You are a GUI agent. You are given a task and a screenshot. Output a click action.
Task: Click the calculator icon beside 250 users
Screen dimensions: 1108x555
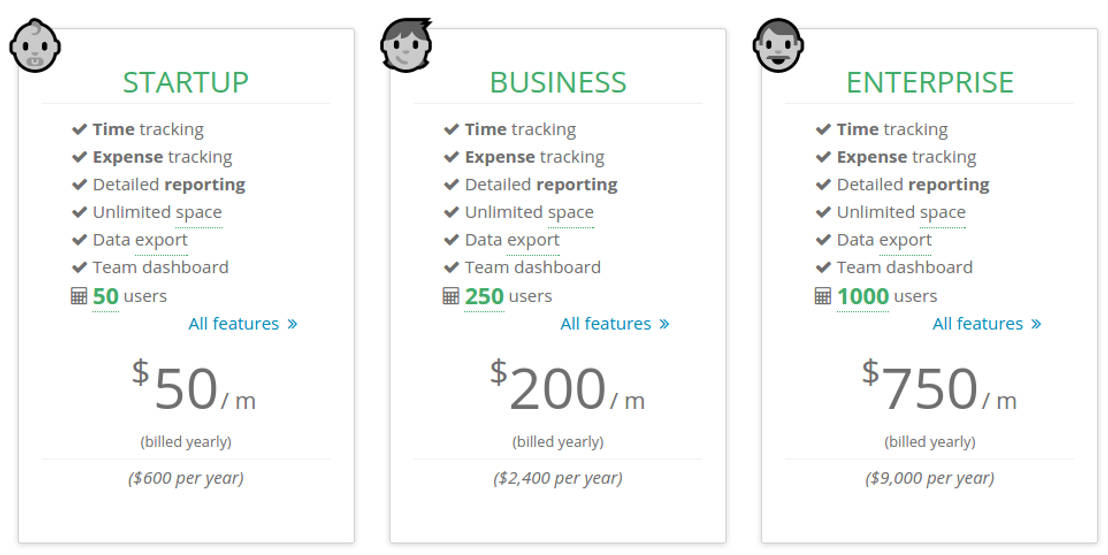451,296
